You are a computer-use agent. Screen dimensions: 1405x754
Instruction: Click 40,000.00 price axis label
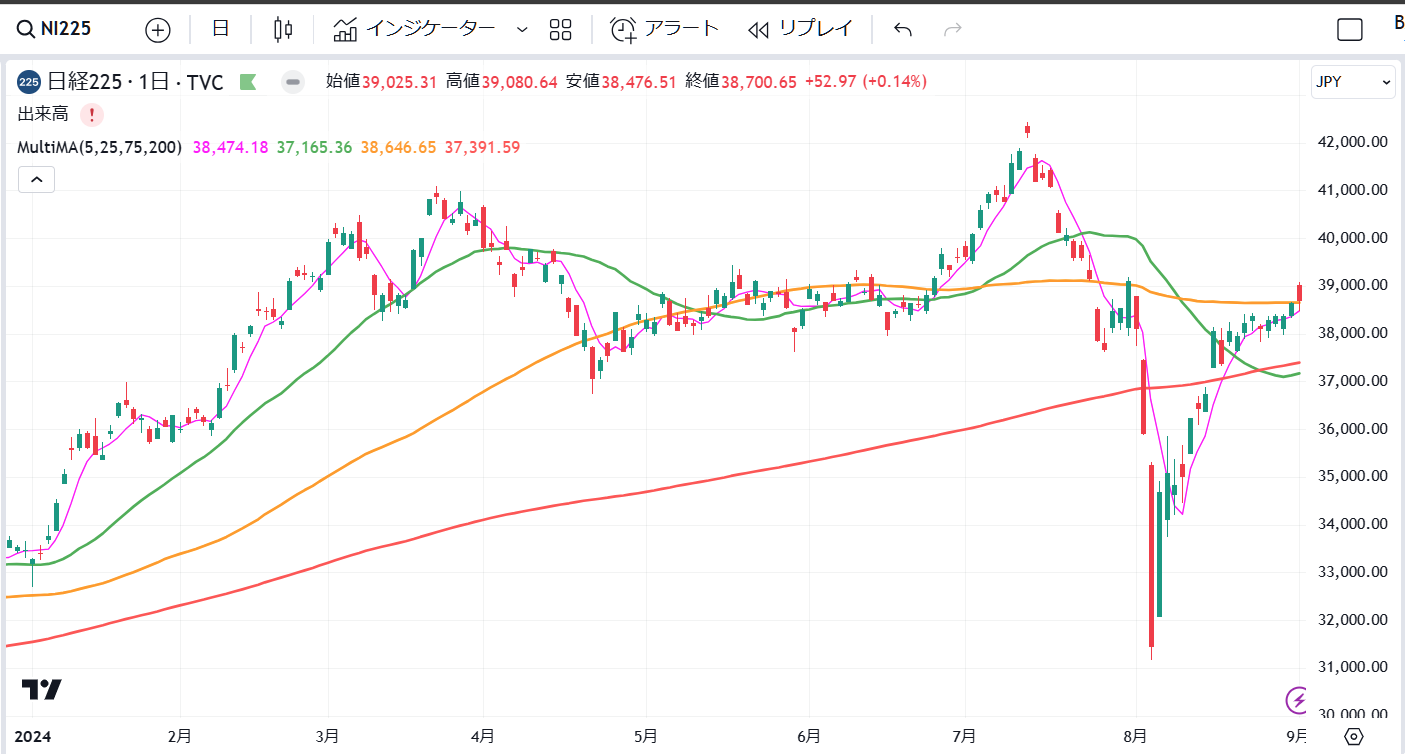point(1354,238)
